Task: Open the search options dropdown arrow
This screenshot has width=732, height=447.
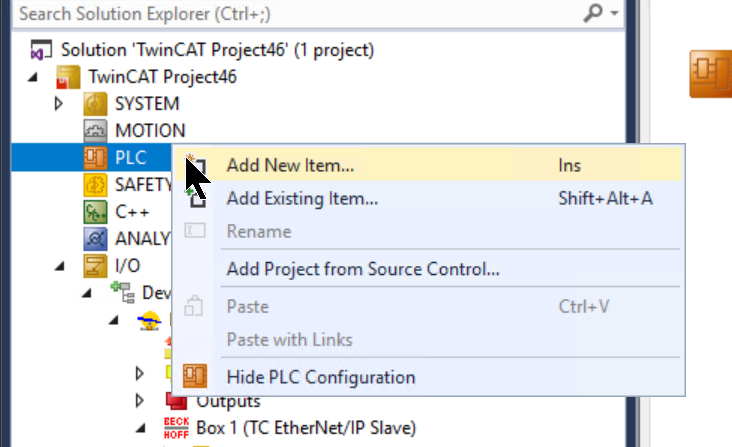Action: (x=614, y=13)
